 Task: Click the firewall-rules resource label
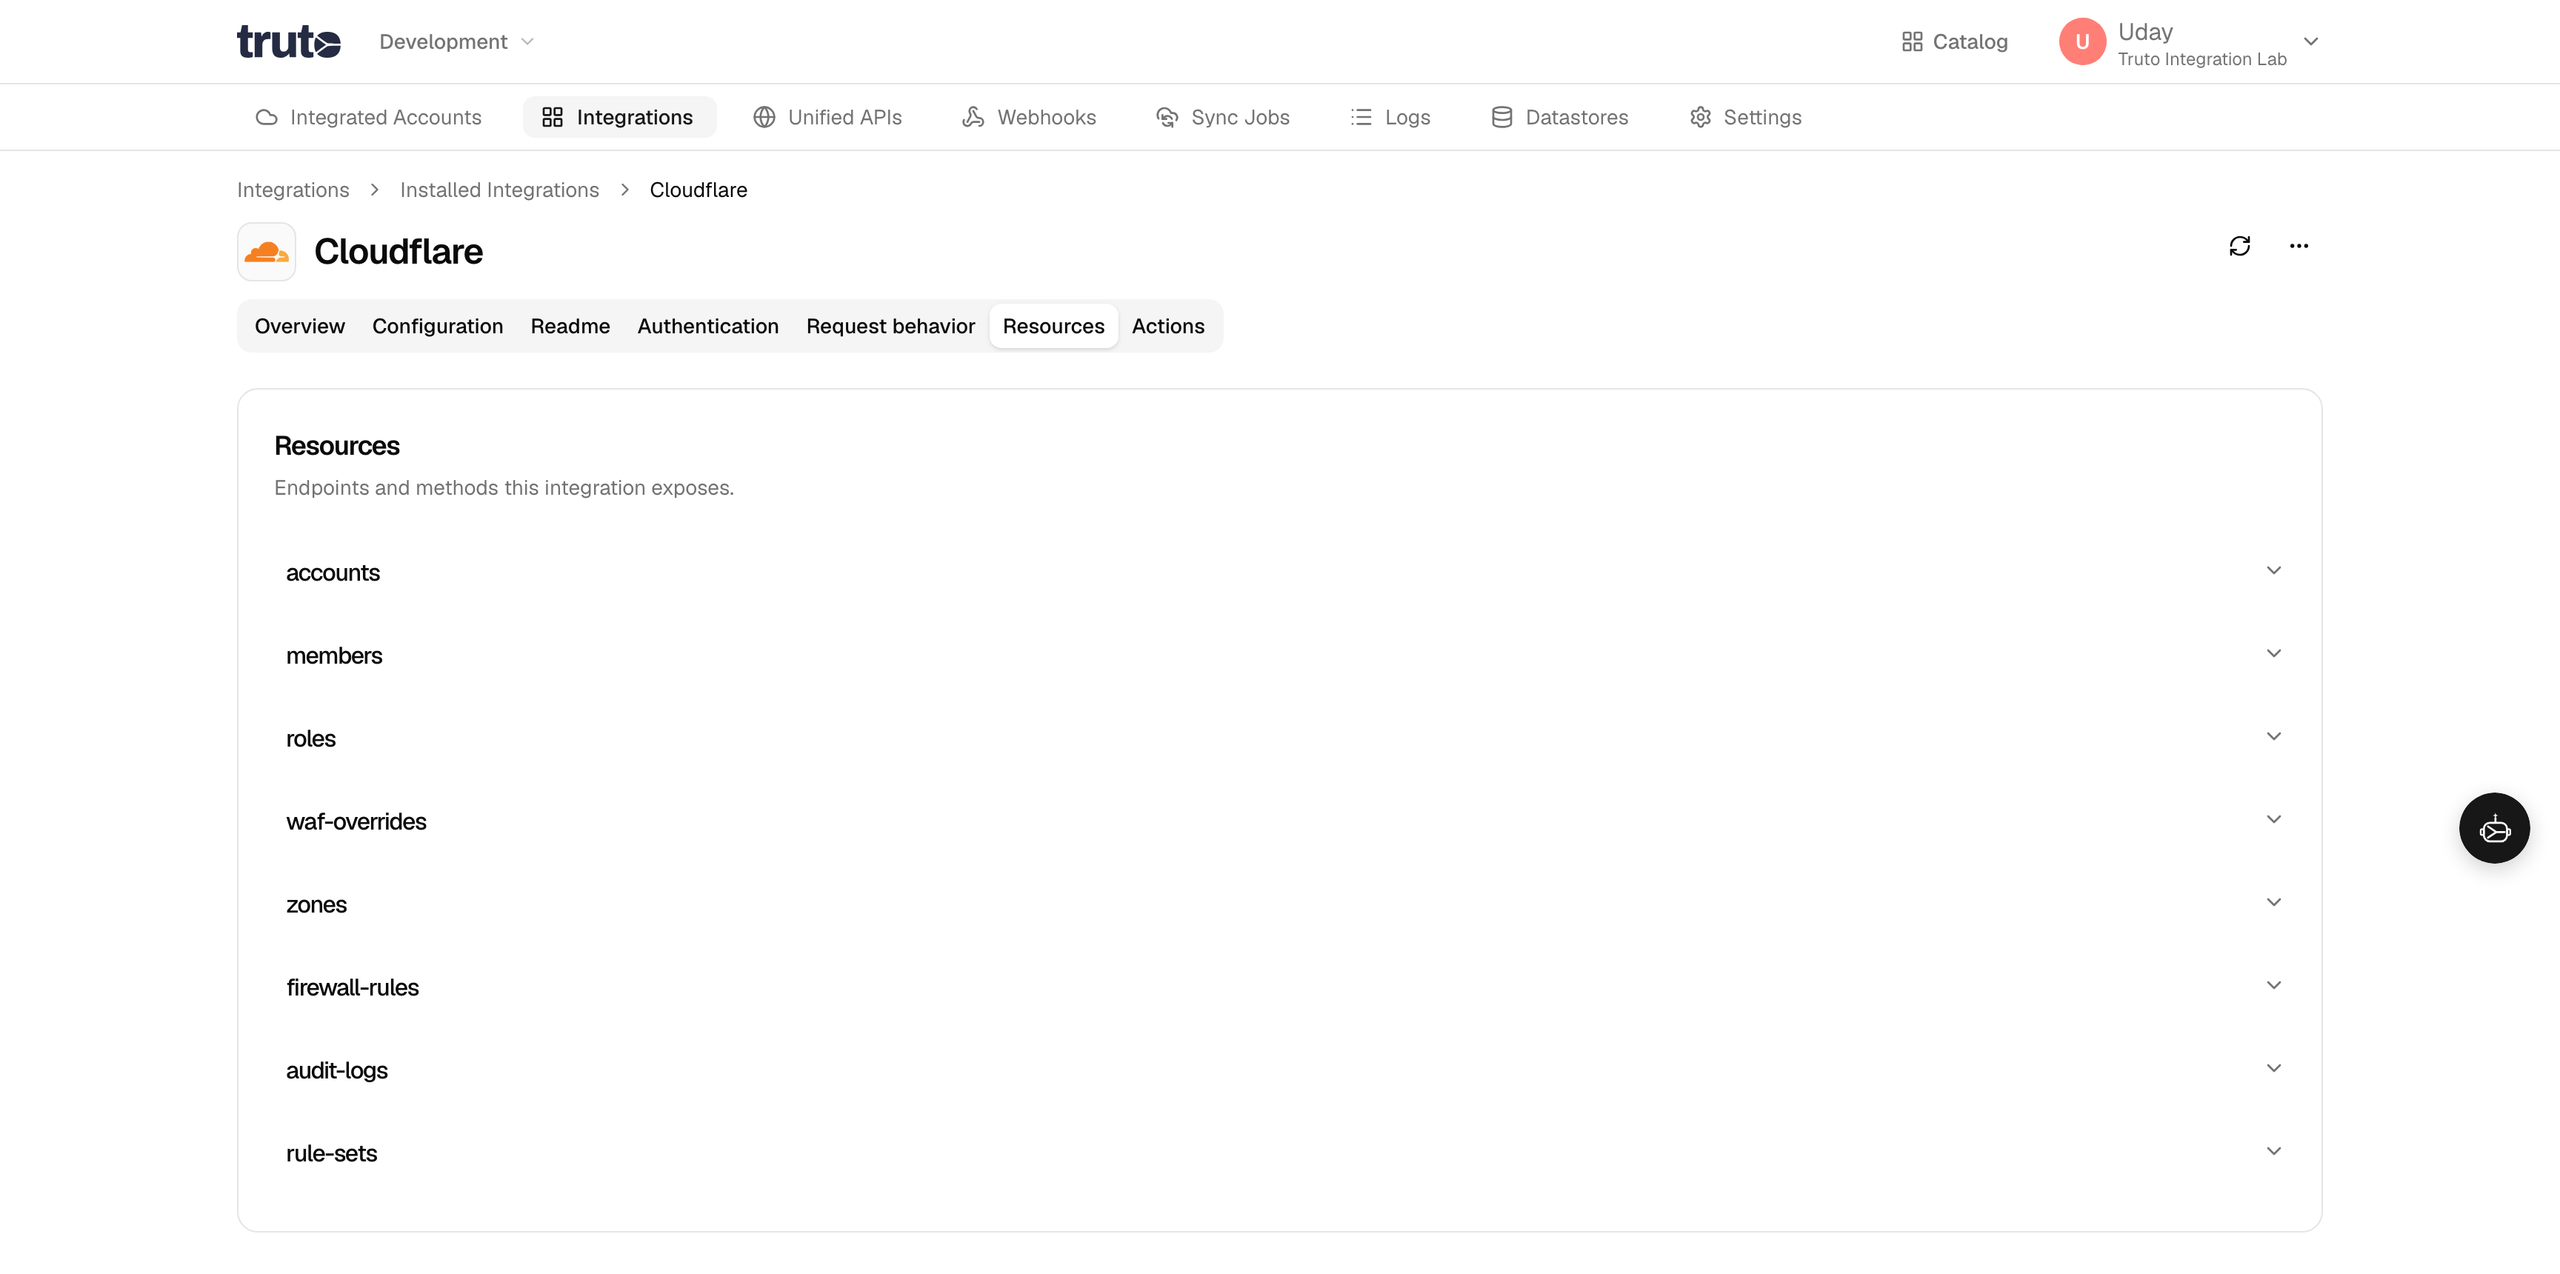pos(352,988)
